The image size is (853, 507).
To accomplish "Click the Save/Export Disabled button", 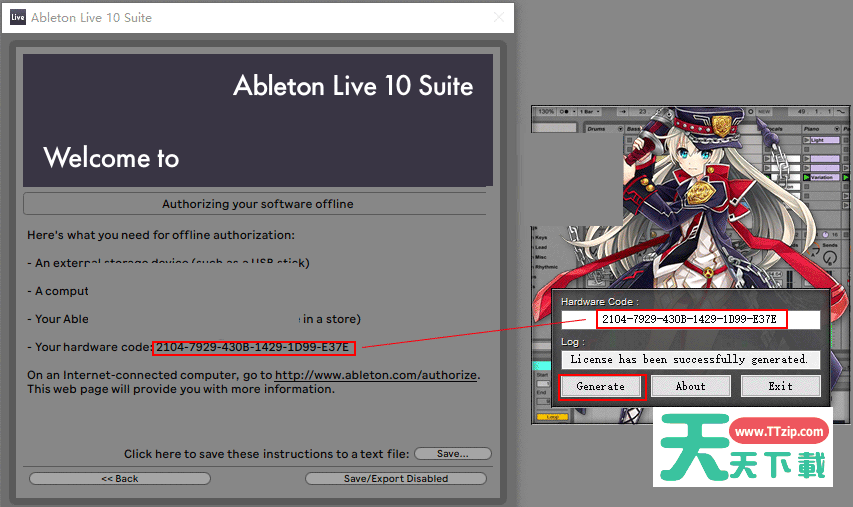I will (396, 479).
